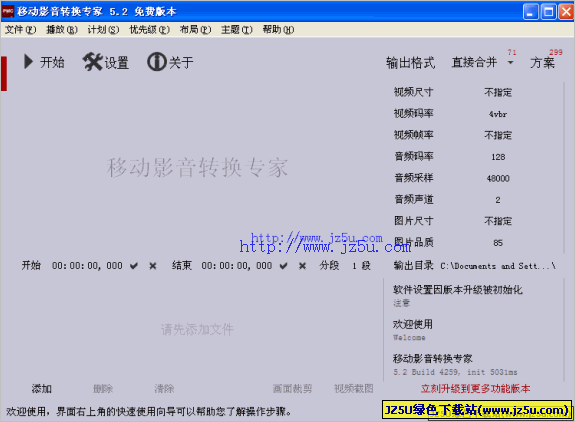Expand the 直接合并 dropdown arrow

tap(510, 63)
